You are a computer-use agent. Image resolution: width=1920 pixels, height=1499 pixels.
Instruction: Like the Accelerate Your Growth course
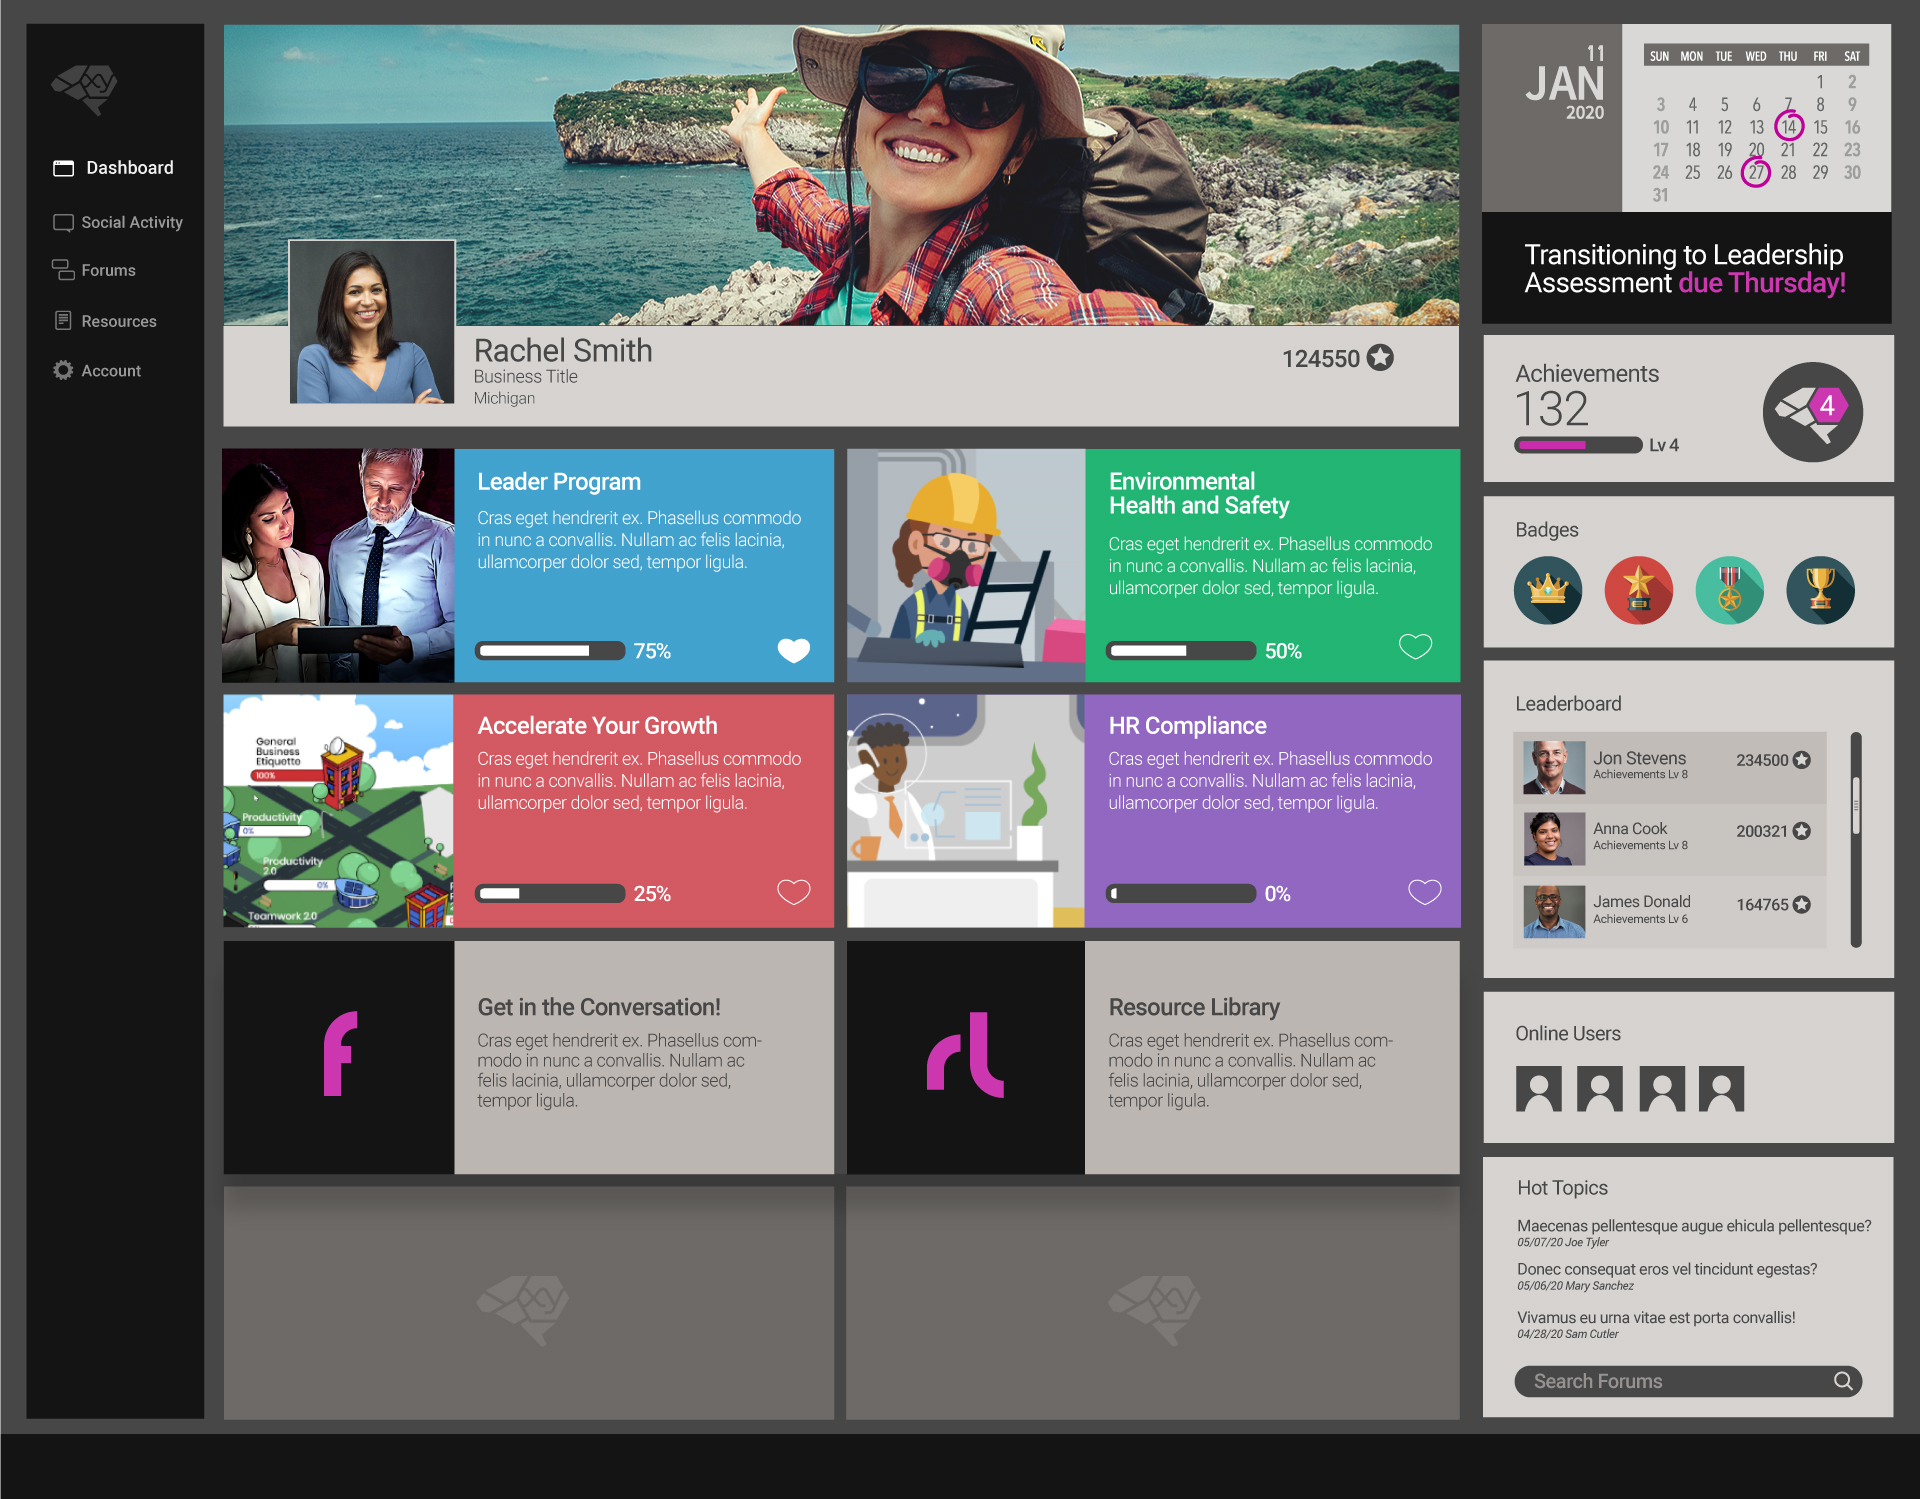794,891
